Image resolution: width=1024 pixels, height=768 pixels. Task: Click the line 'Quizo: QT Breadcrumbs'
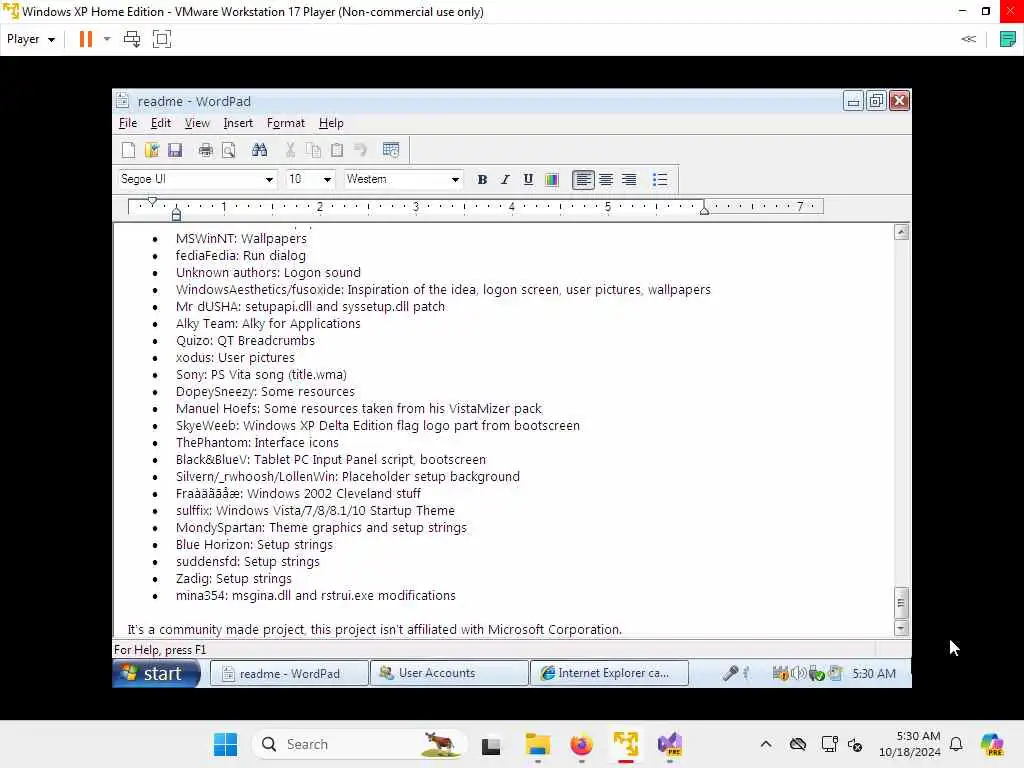pos(245,340)
